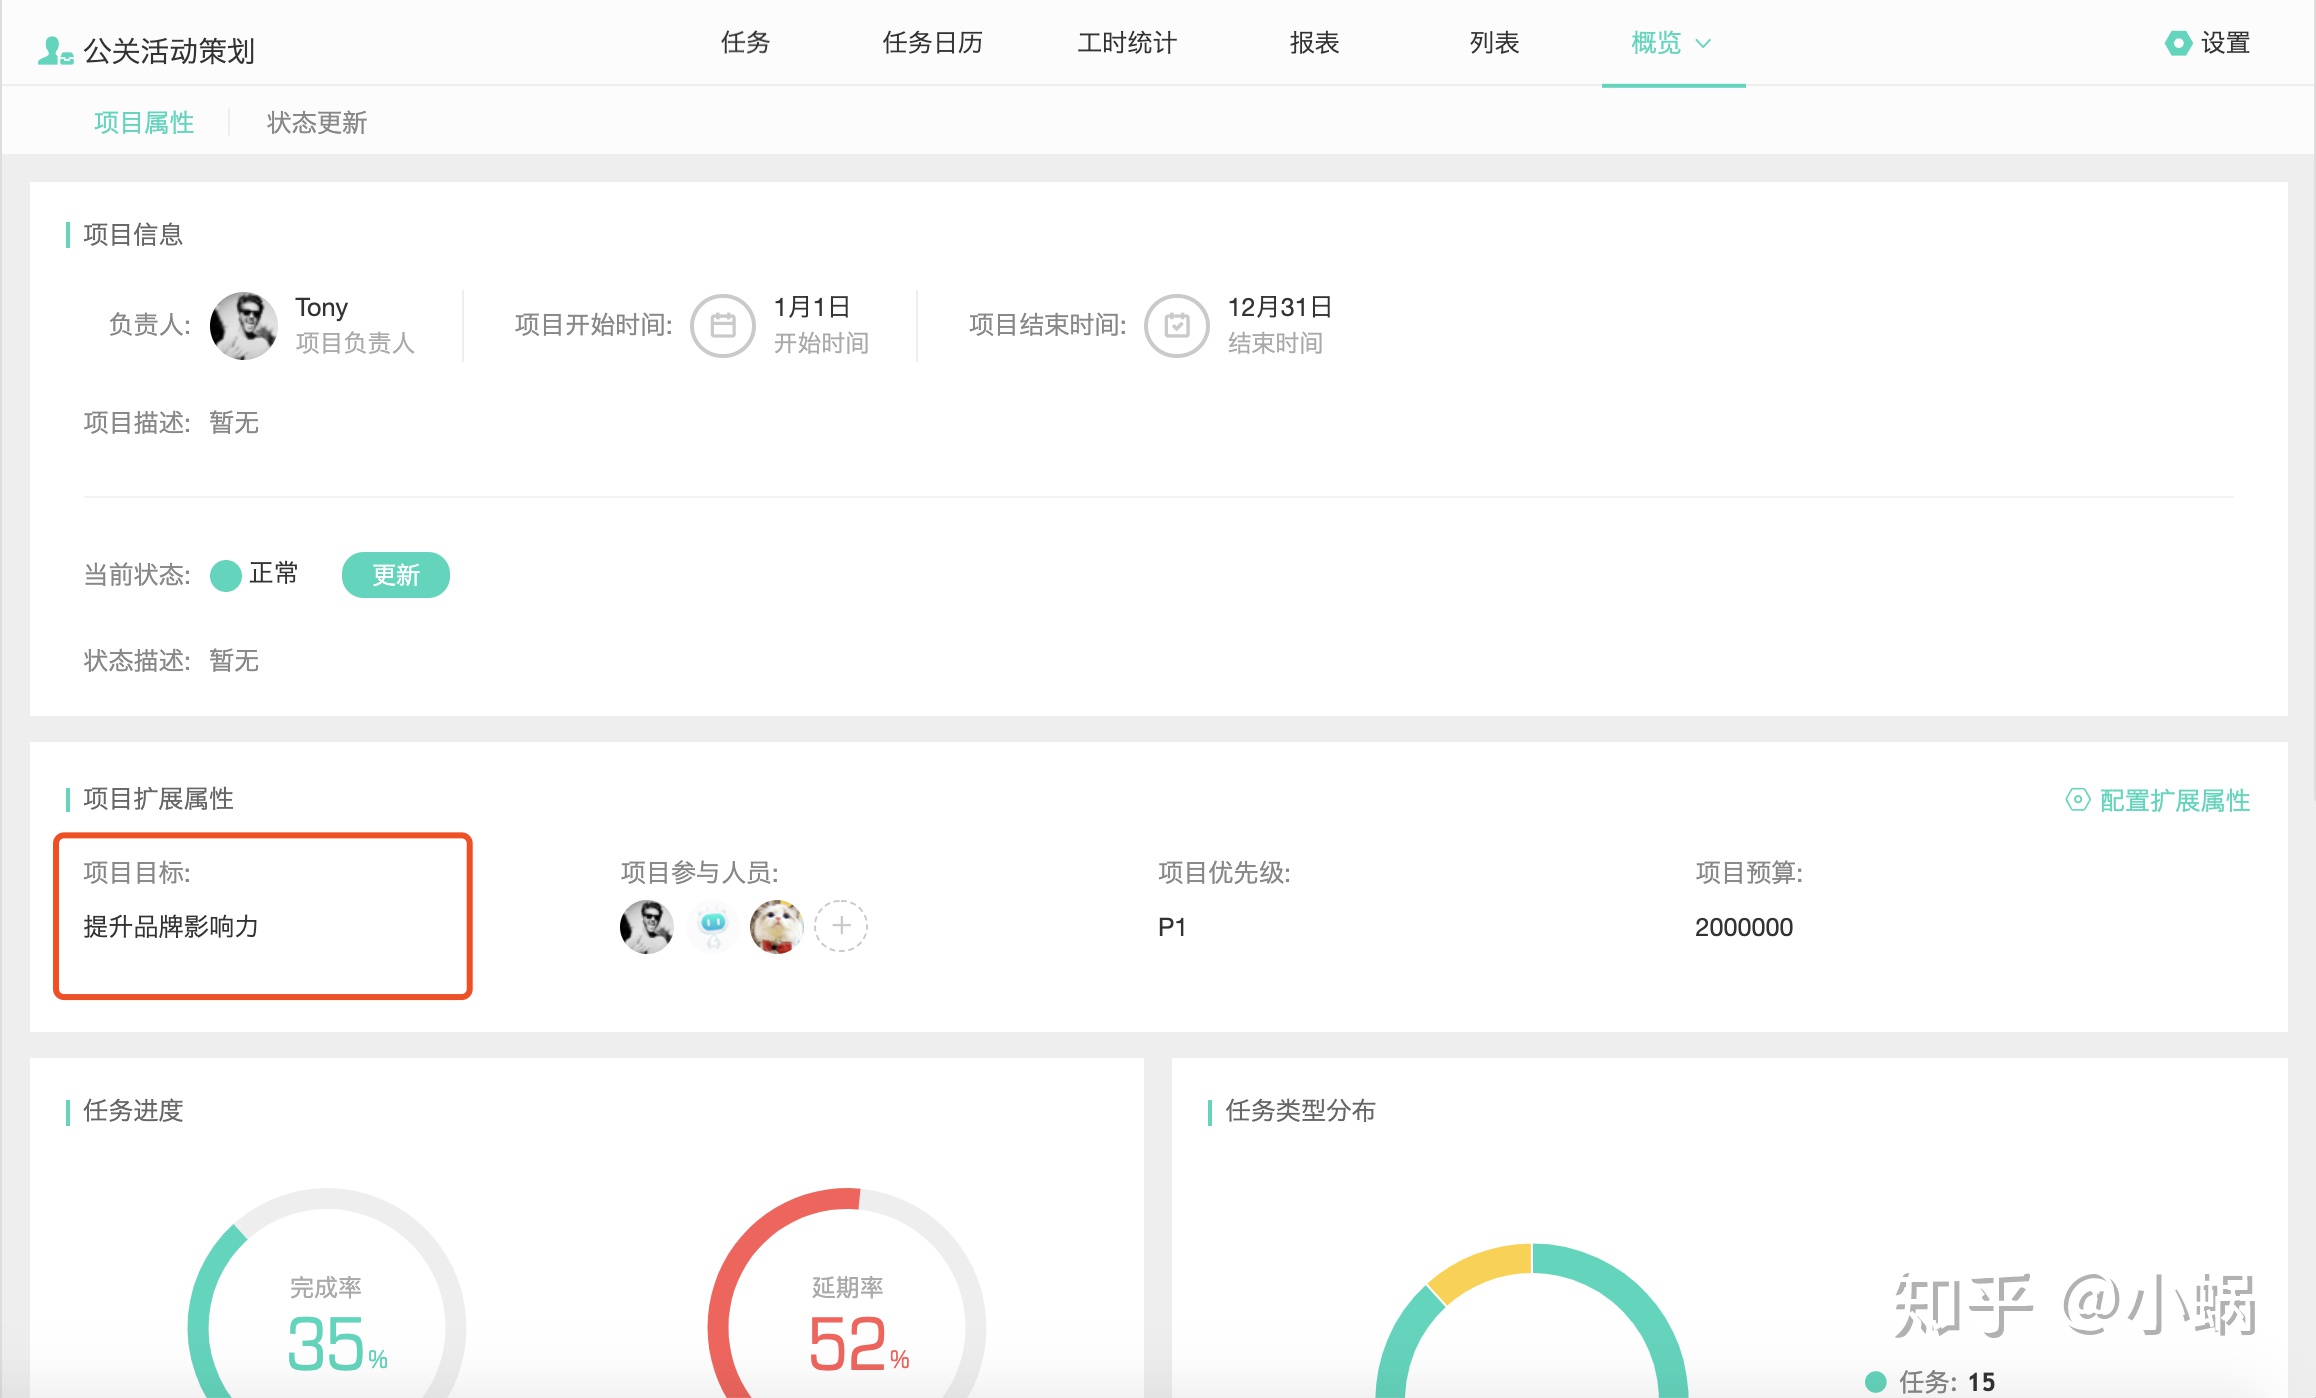This screenshot has width=2316, height=1398.
Task: Click the 1月1日 start date value
Action: [x=812, y=307]
